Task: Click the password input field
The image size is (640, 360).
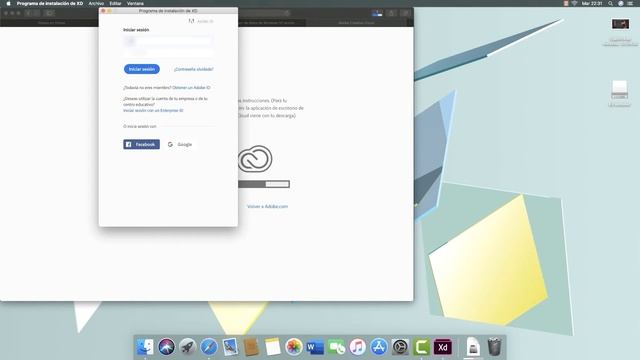Action: click(168, 53)
